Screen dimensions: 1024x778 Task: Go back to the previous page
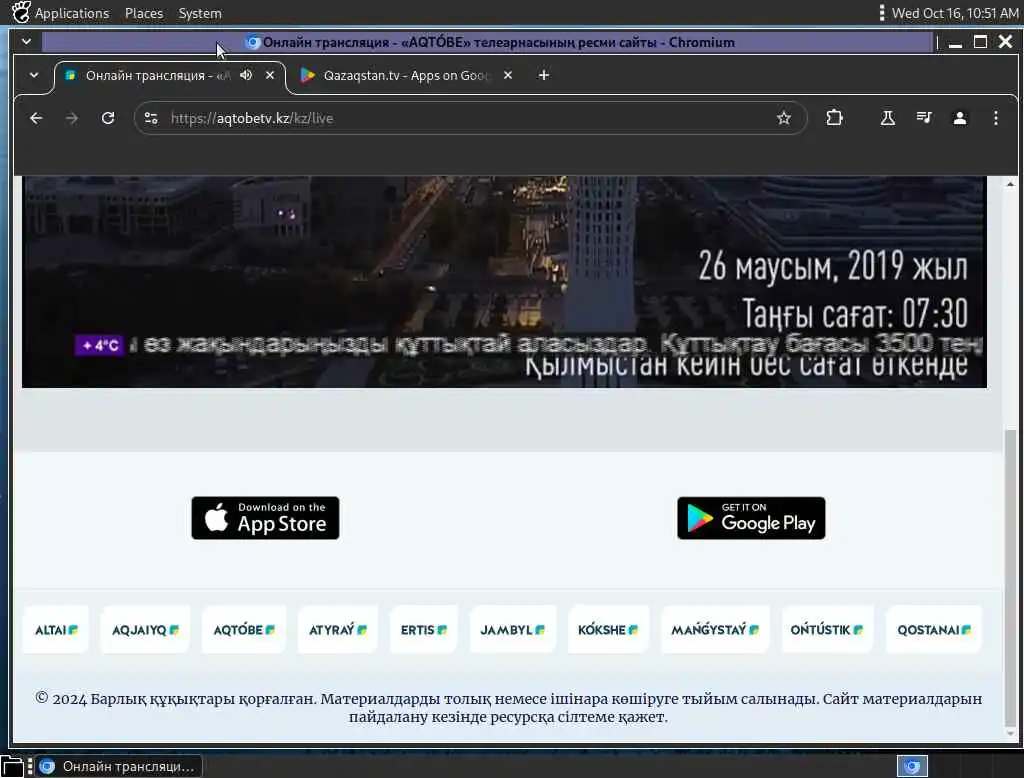(37, 118)
